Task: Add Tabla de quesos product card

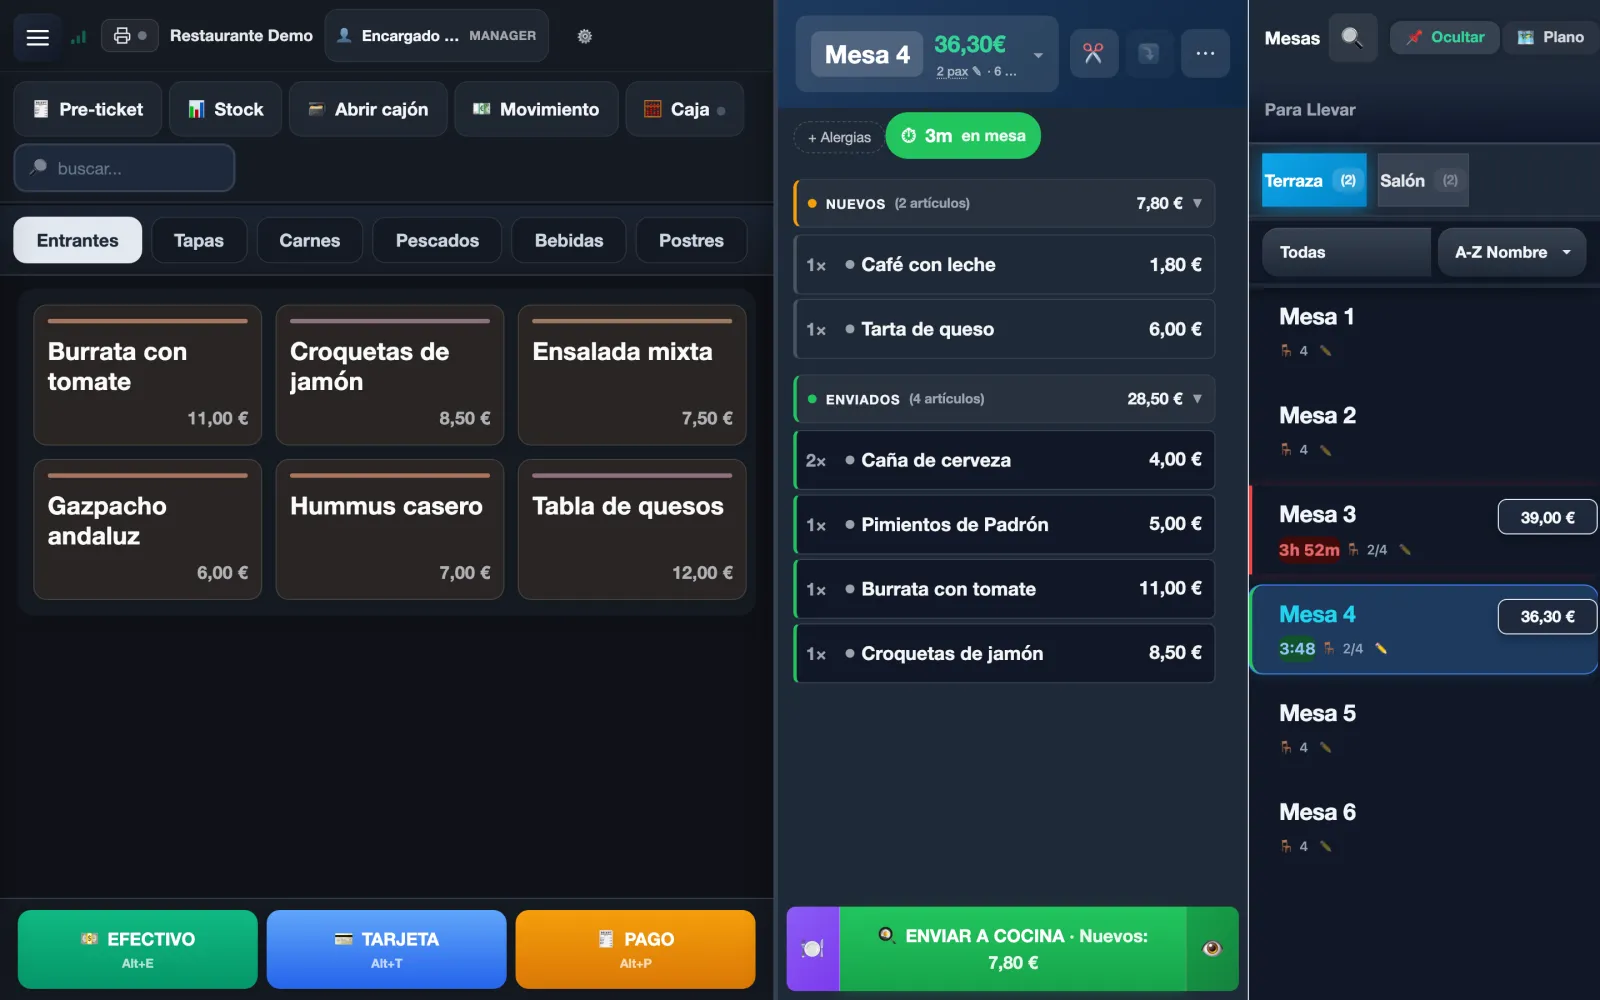Action: click(x=632, y=530)
